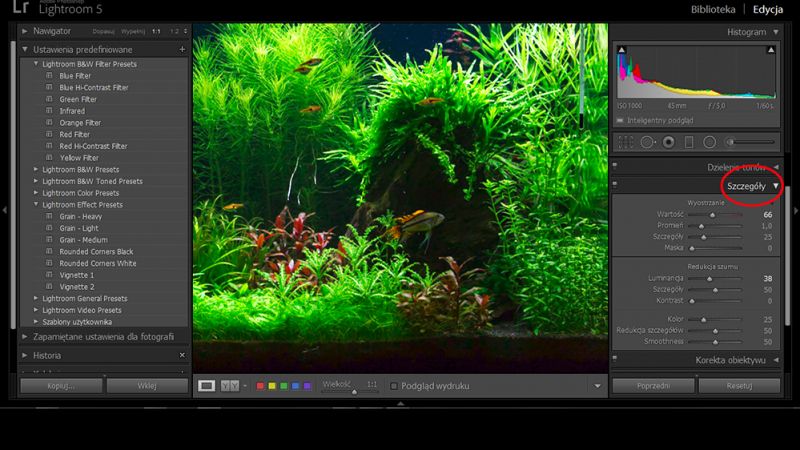Viewport: 800px width, 450px height.
Task: Collapse the Szczegóły panel
Action: 776,186
